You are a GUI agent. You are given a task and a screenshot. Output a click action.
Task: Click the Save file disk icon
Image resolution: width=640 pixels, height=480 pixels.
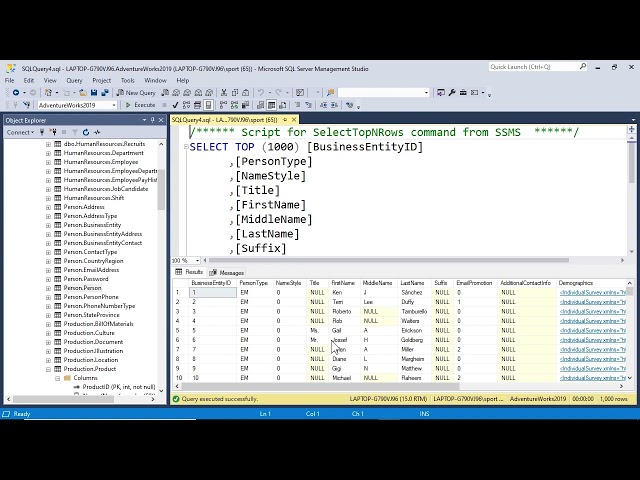(x=94, y=93)
